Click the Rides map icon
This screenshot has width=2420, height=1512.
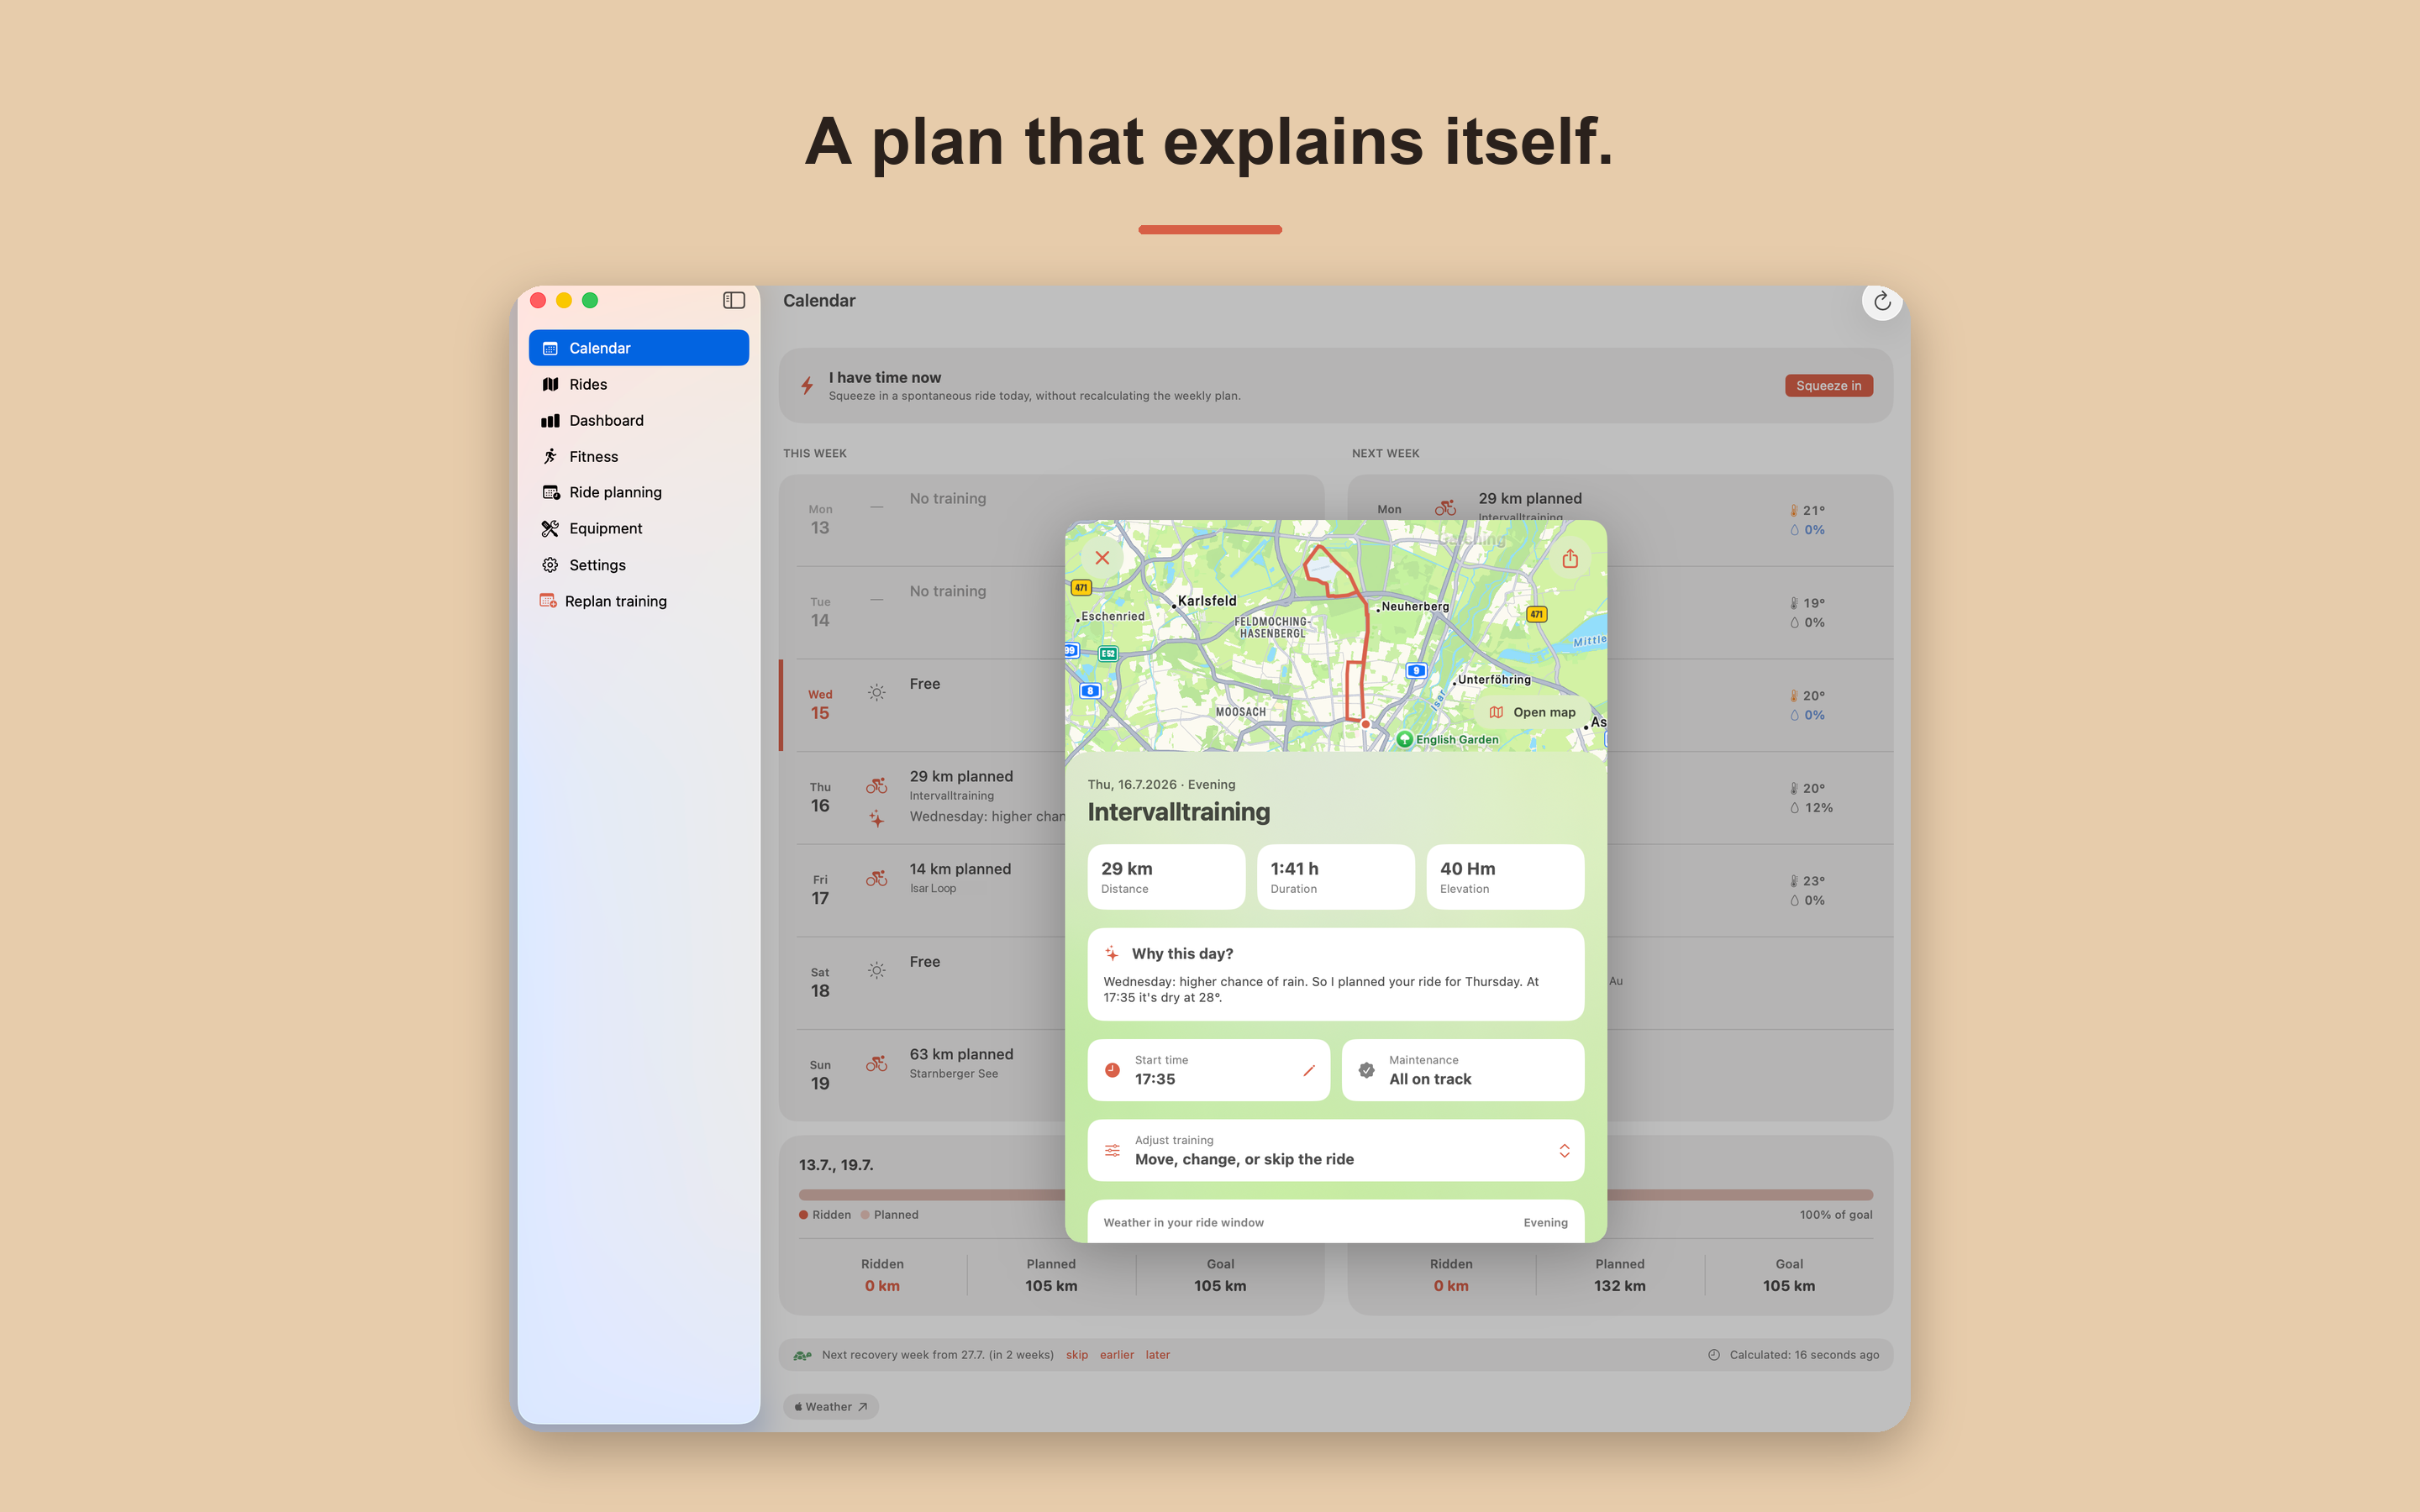tap(550, 384)
